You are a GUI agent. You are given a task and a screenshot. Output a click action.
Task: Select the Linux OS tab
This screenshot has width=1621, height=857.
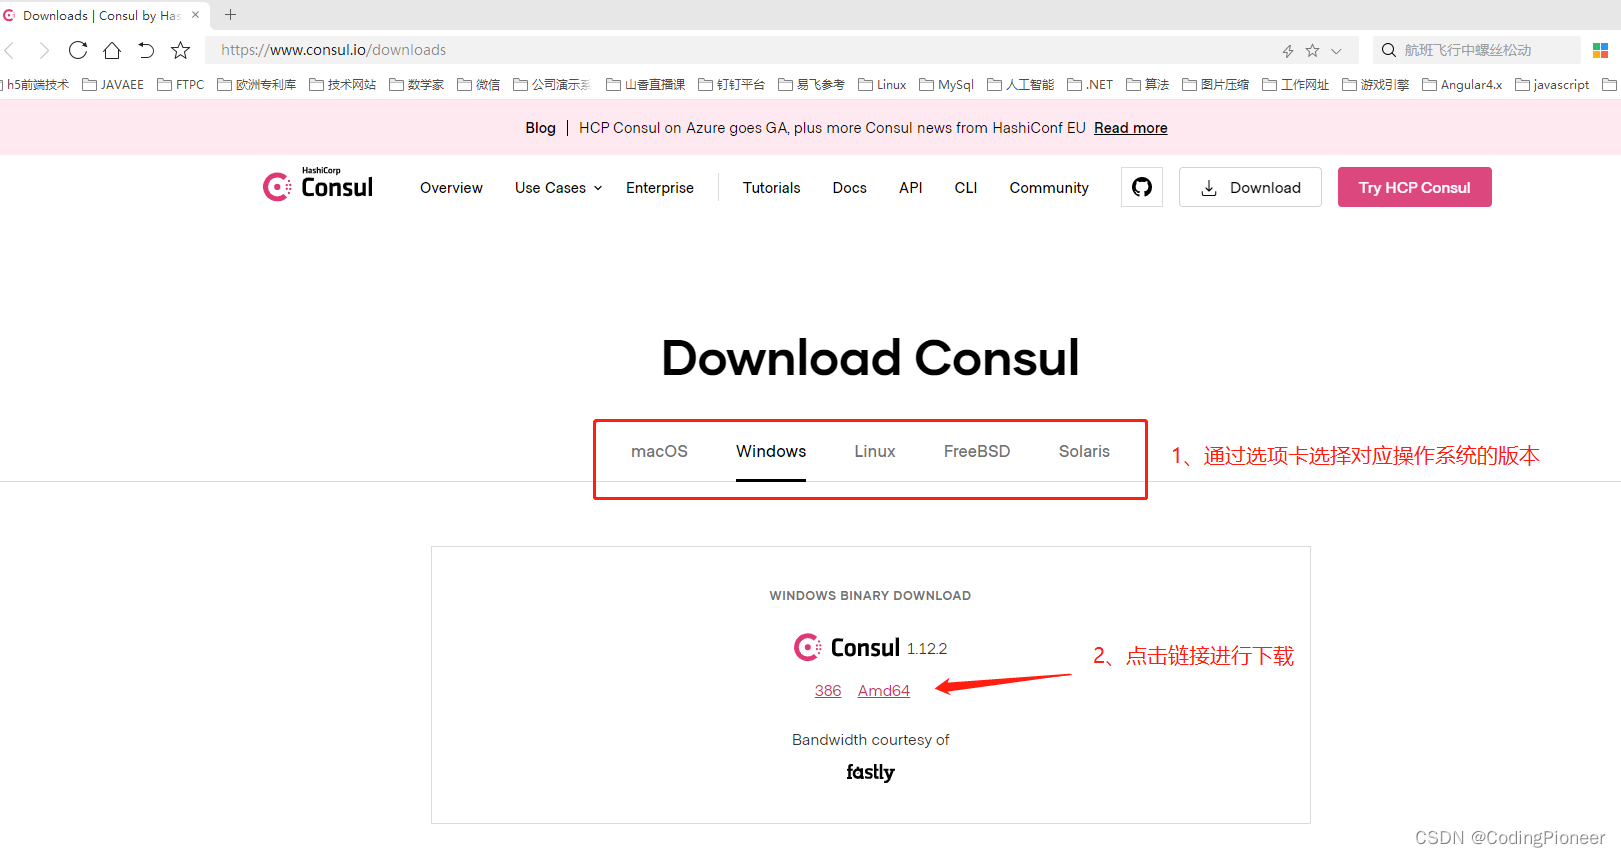[875, 452]
